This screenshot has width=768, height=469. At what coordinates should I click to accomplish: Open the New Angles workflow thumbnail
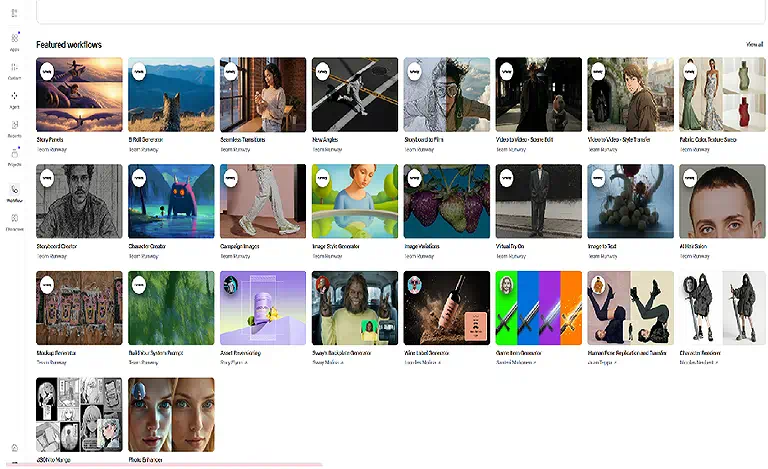coord(355,94)
